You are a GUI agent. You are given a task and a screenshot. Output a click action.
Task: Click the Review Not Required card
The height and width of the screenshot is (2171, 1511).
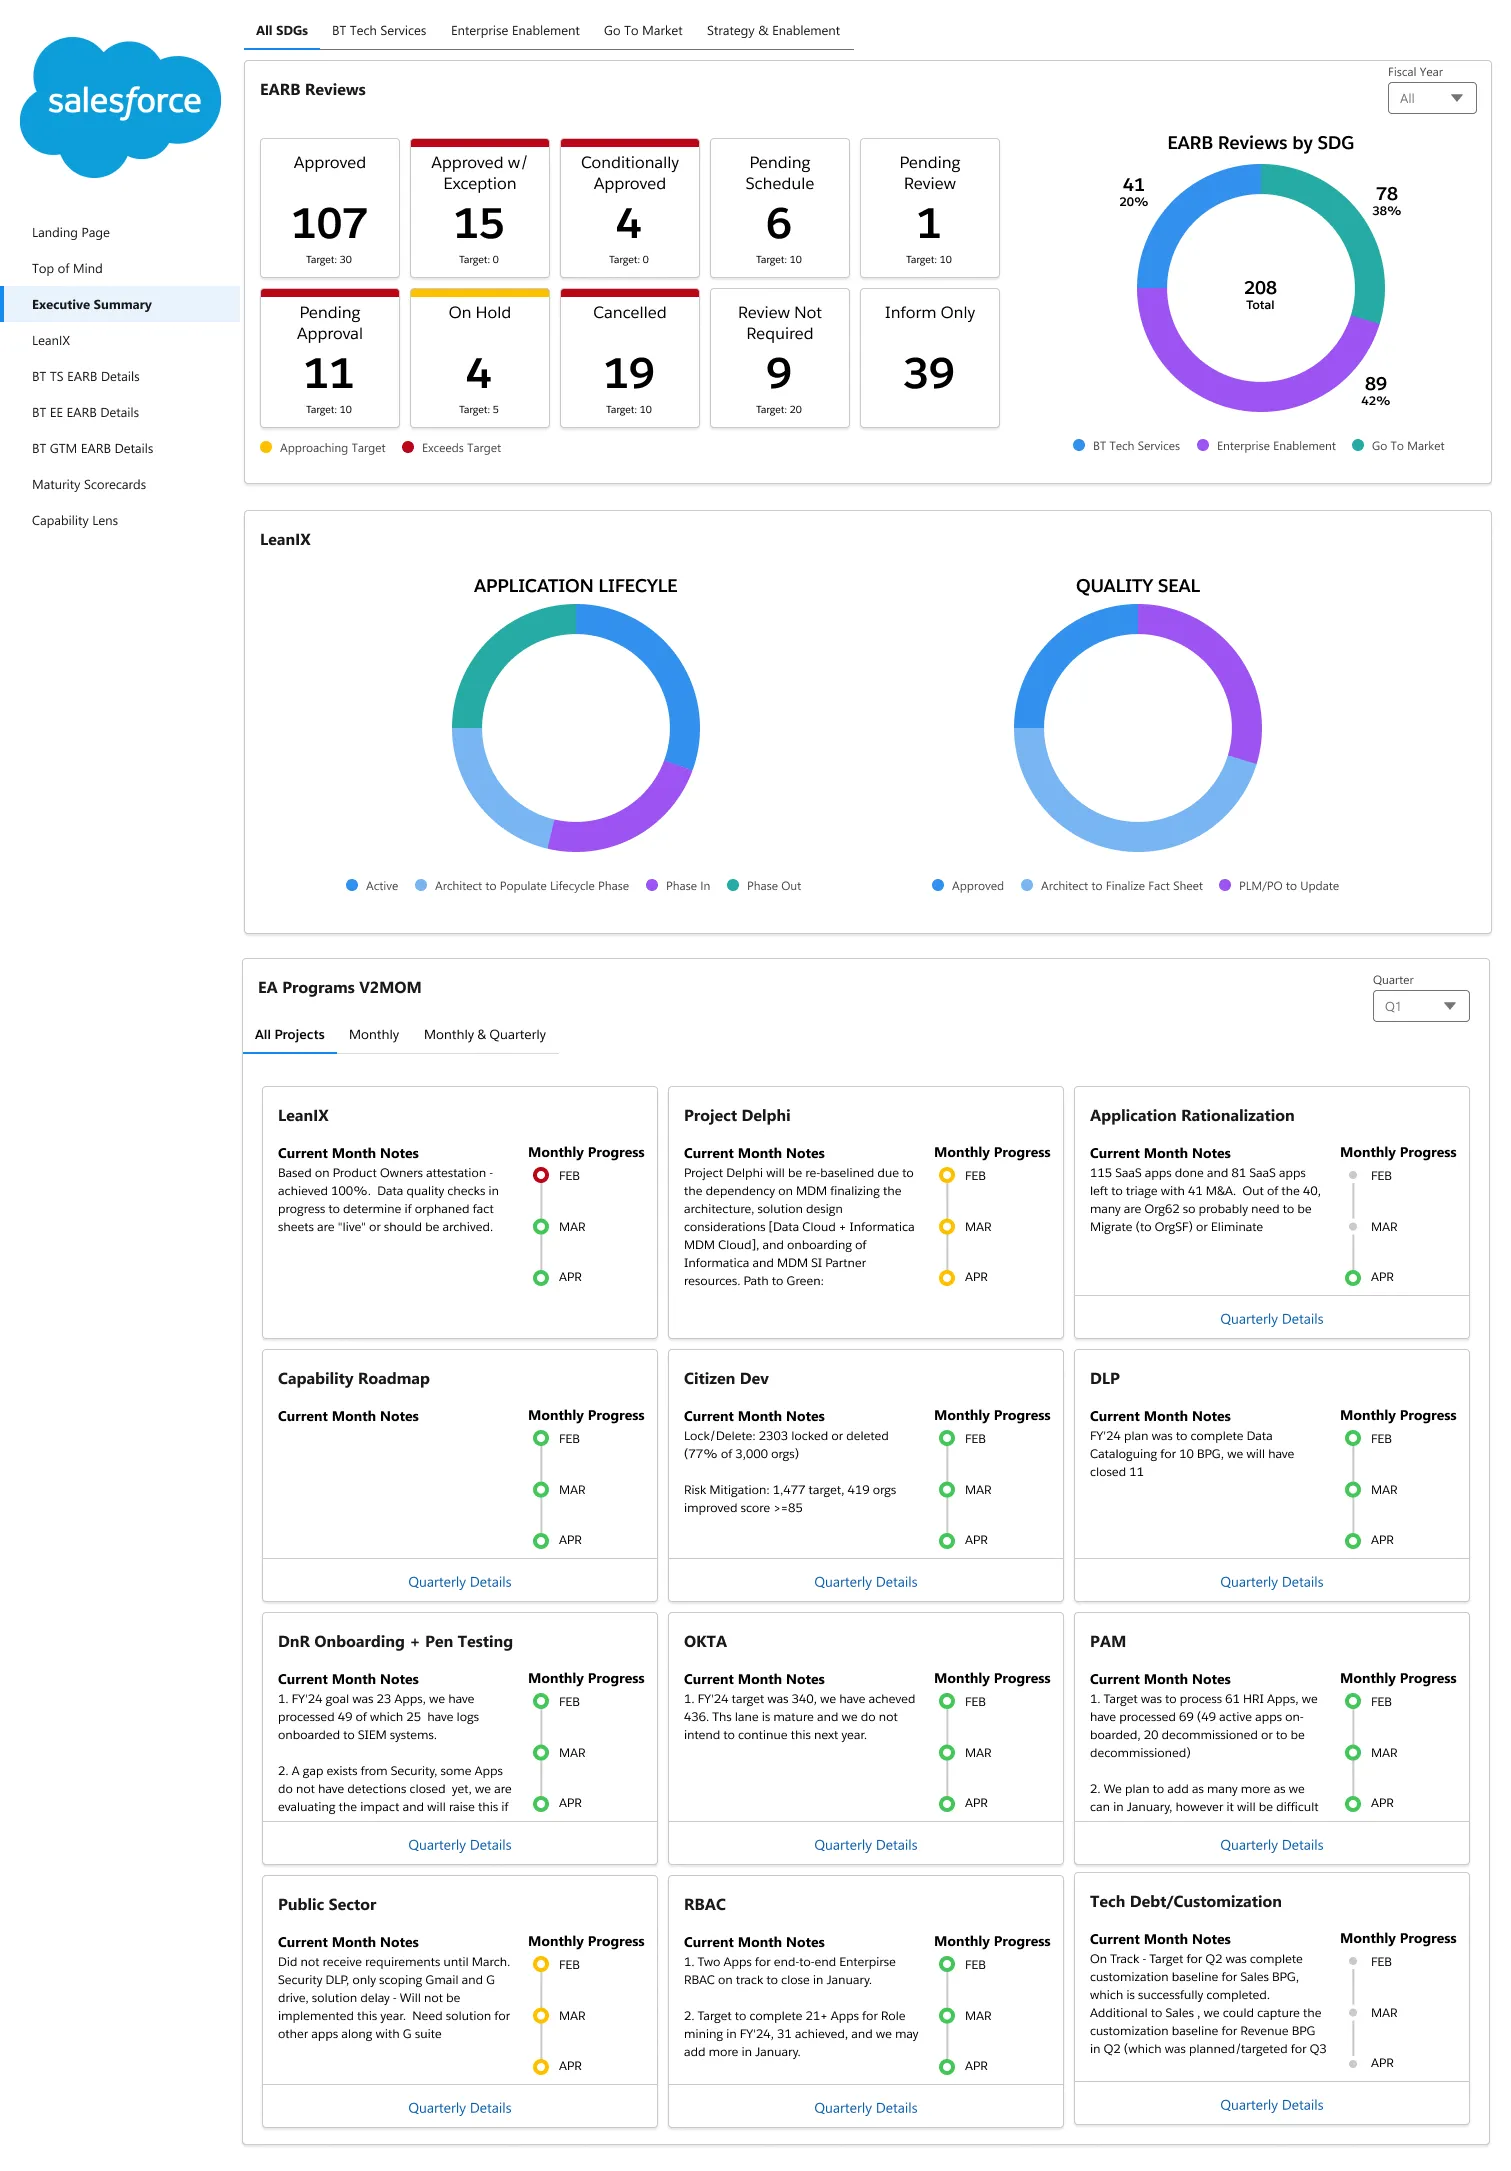click(780, 358)
